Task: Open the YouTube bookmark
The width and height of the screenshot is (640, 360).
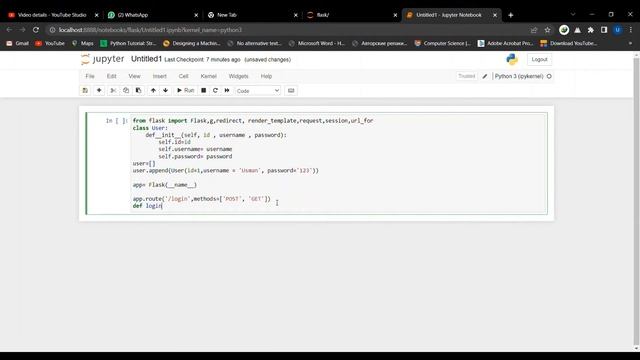Action: coord(50,43)
